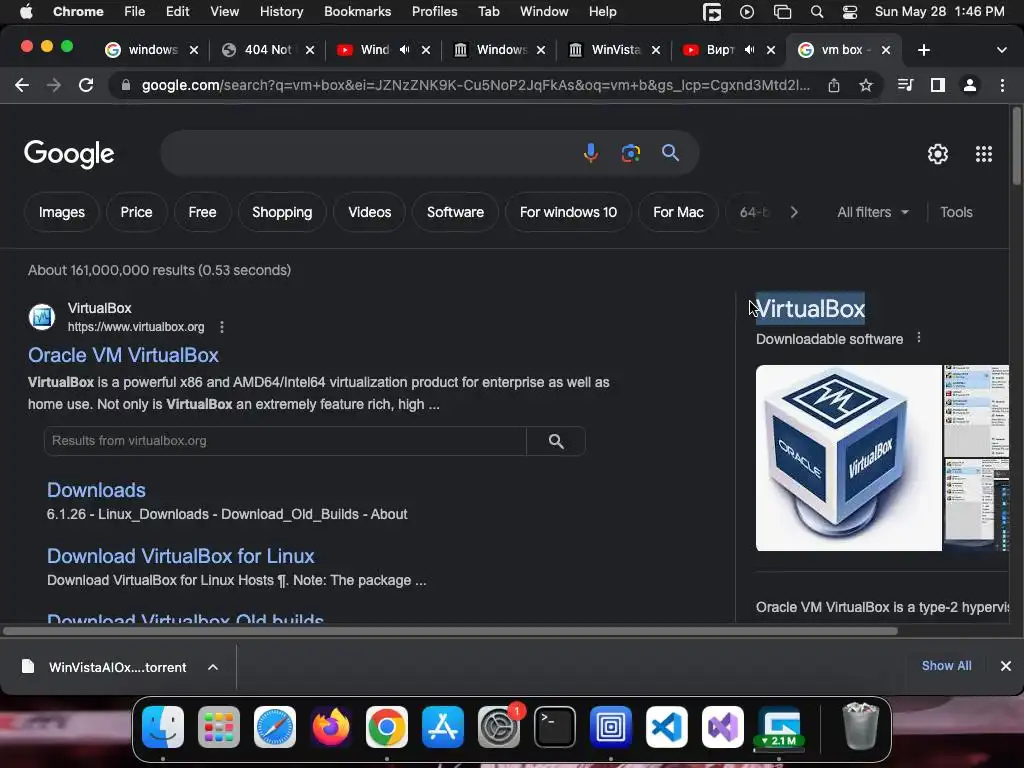Open Finder from the dock
The height and width of the screenshot is (768, 1024).
[x=163, y=727]
